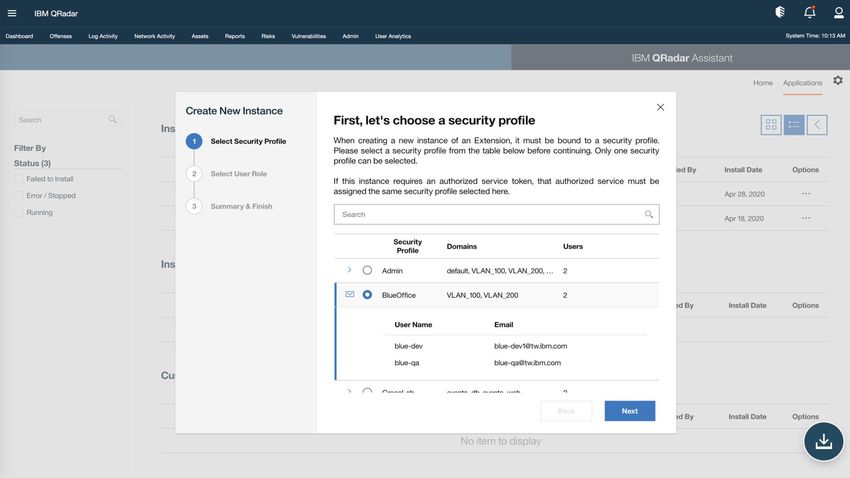Open the Log Activity tab
Viewport: 850px width, 478px height.
click(x=103, y=36)
